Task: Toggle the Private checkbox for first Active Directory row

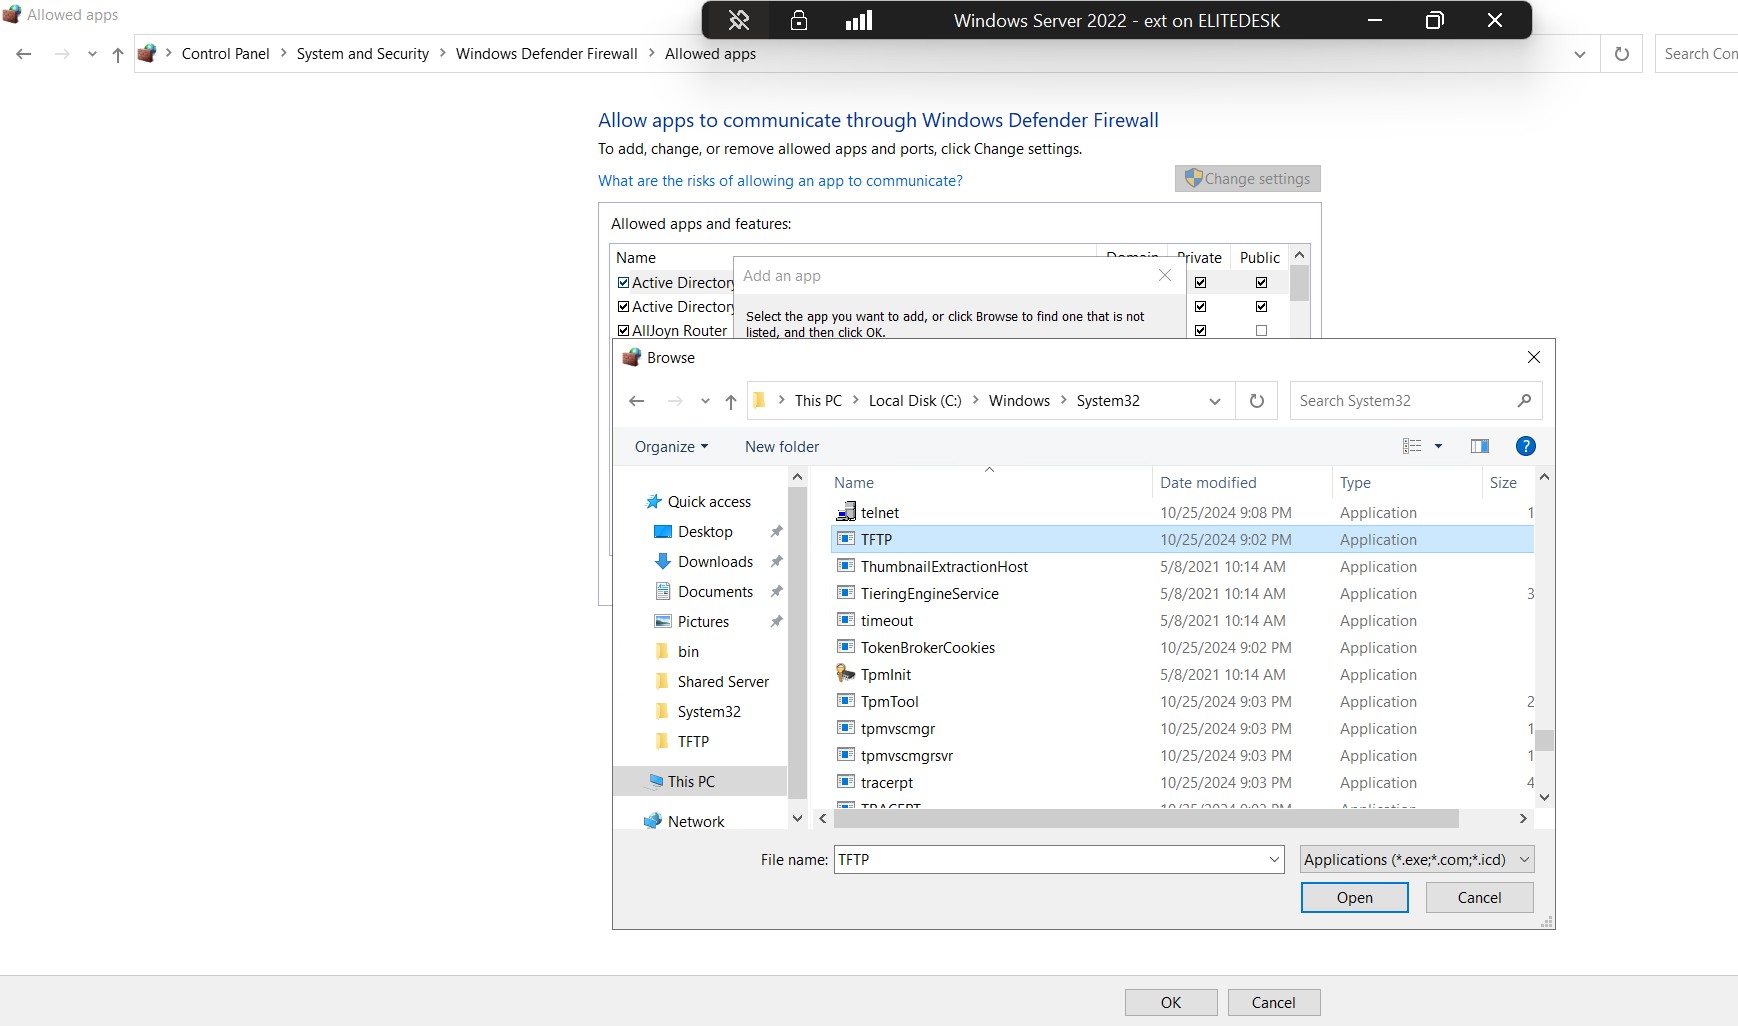Action: coord(1201,283)
